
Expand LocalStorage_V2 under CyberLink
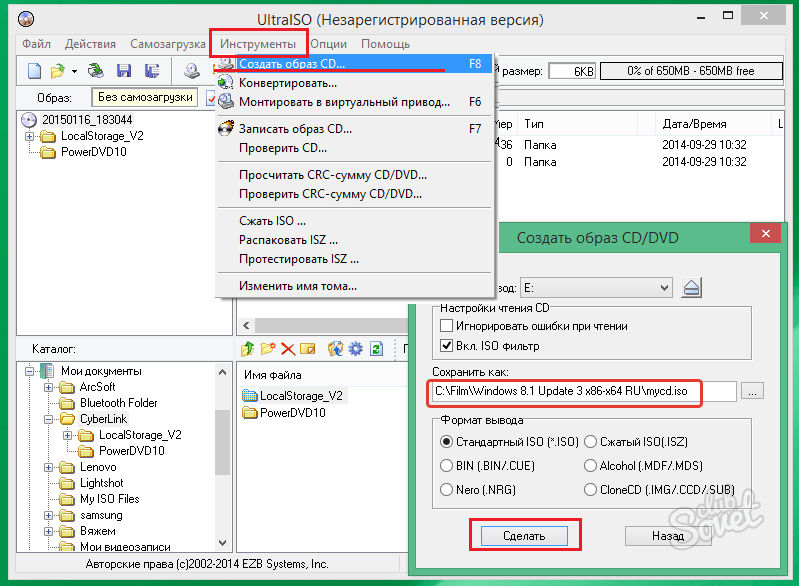click(67, 435)
